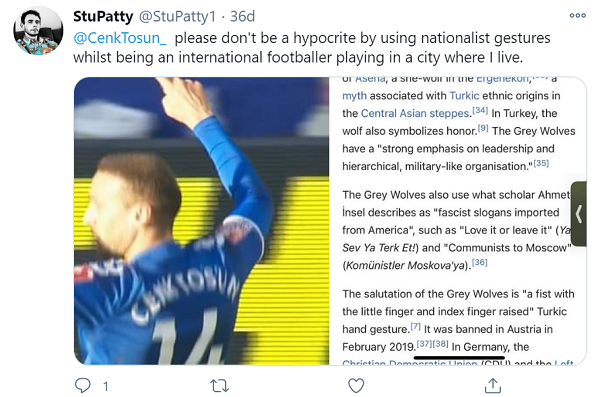This screenshot has height=397, width=600.
Task: Expand side panel using left chevron tab
Action: 579,214
